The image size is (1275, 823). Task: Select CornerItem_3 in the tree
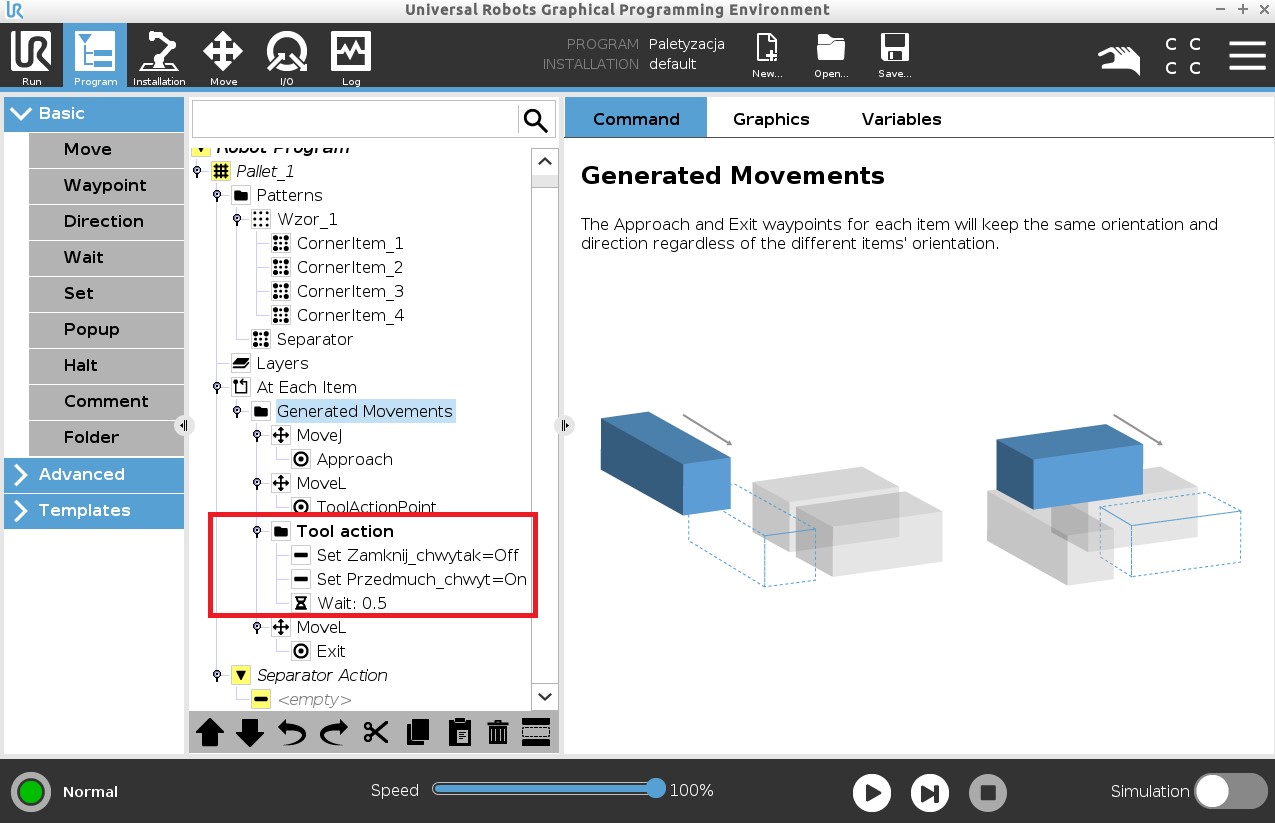tap(350, 291)
